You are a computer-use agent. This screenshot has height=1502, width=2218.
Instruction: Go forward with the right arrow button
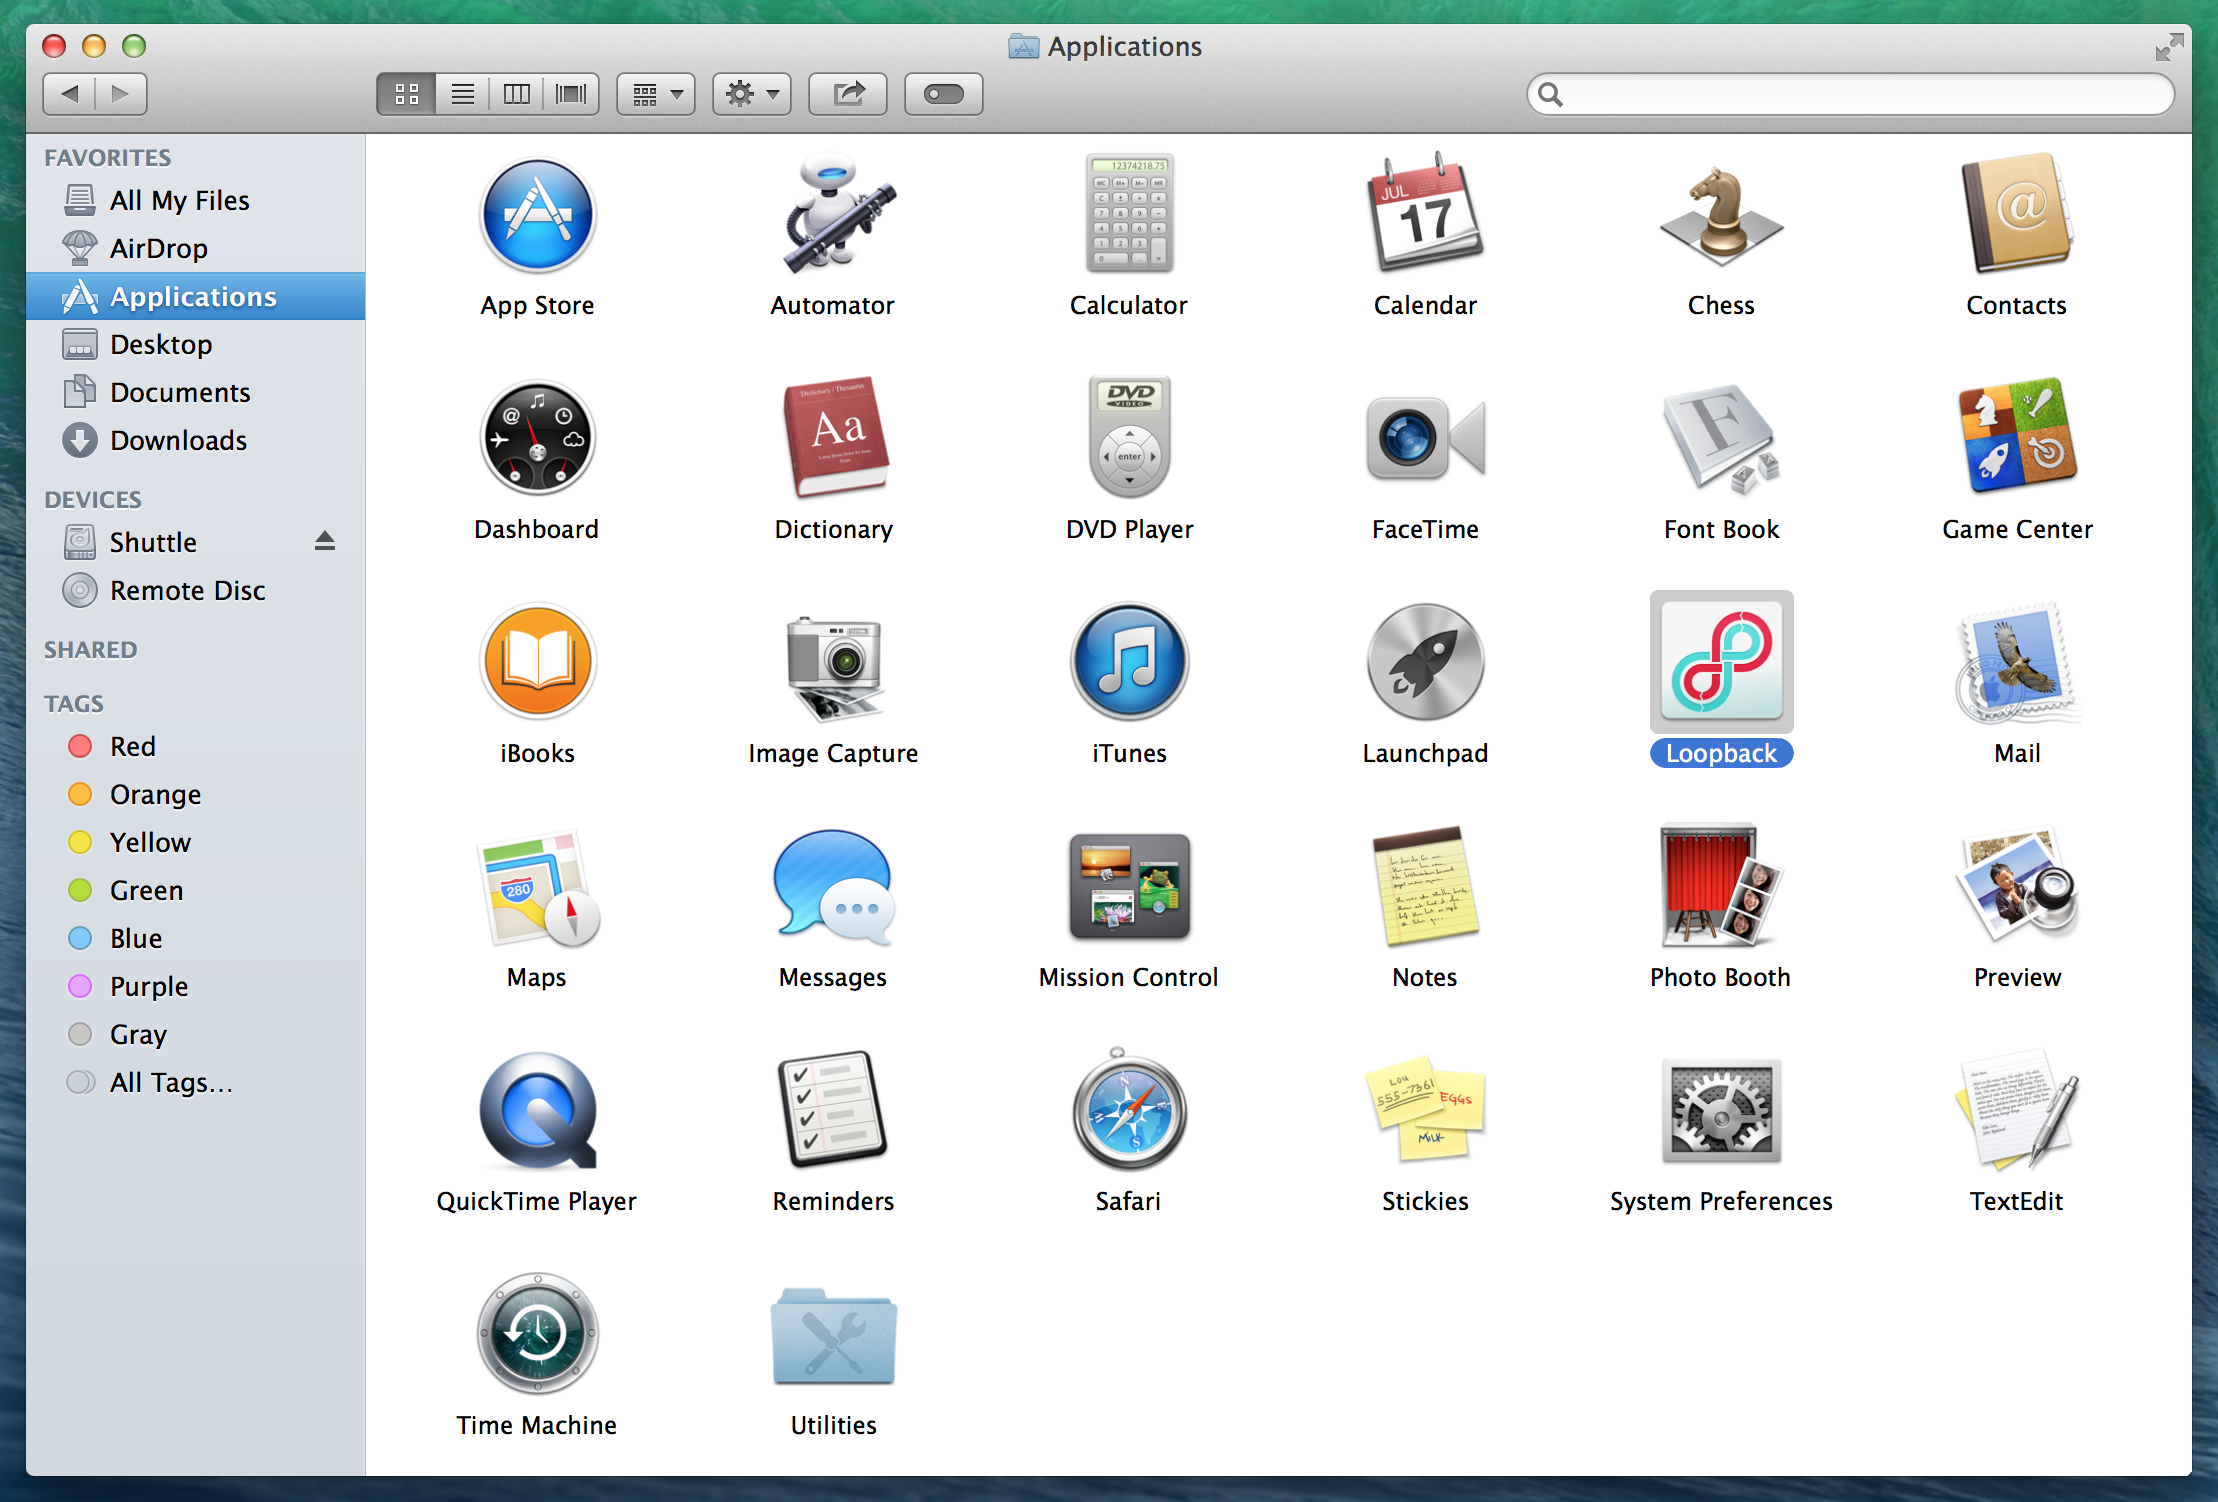[x=121, y=94]
